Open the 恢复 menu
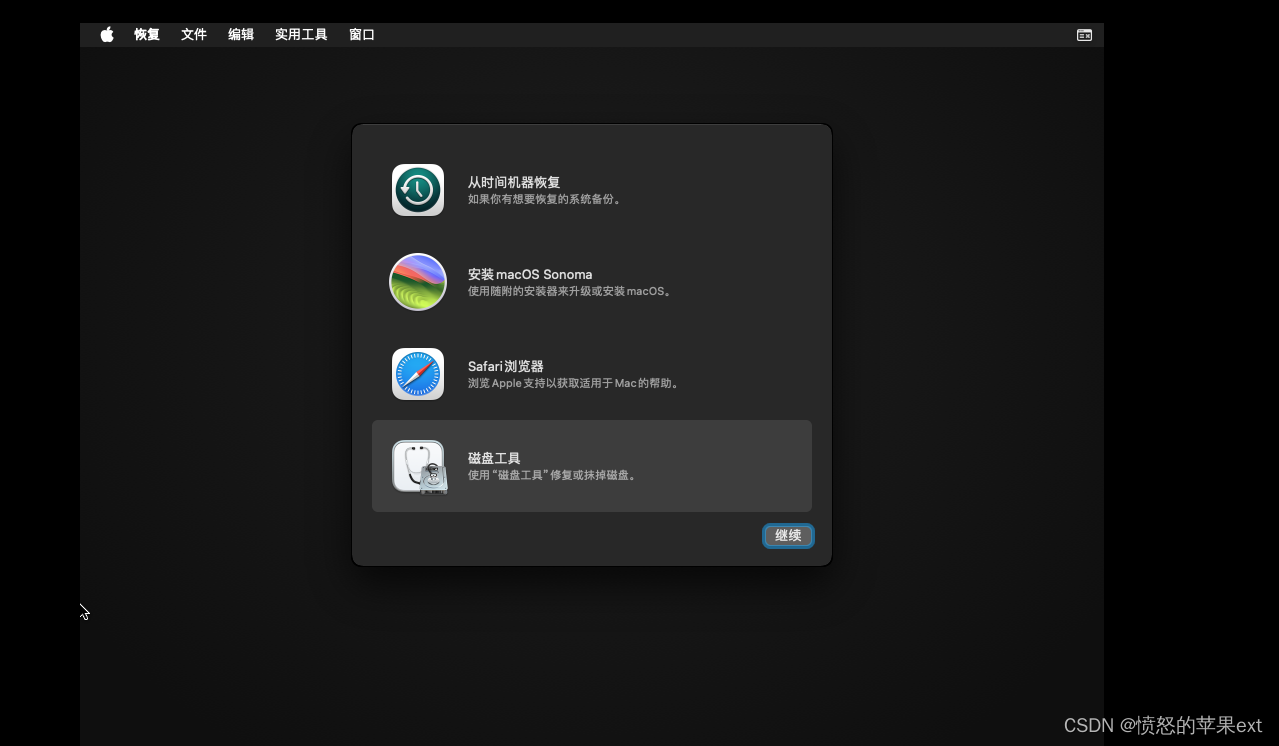Screen dimensions: 1279x746 pos(147,34)
